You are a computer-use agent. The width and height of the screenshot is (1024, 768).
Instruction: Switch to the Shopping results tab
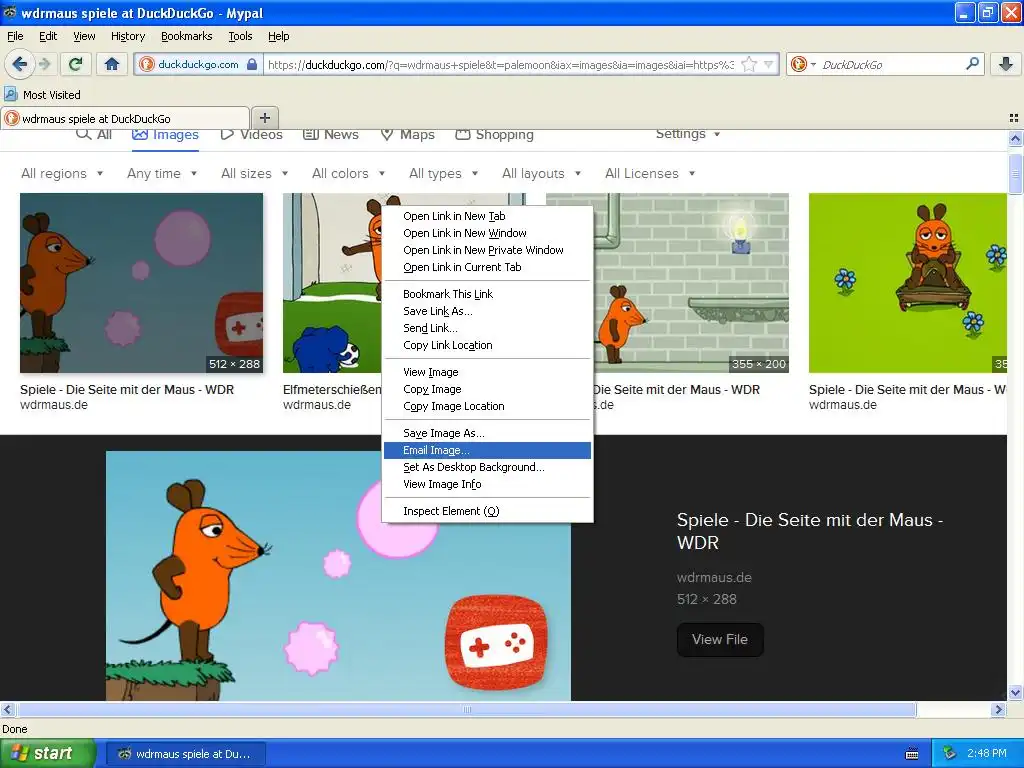click(494, 135)
